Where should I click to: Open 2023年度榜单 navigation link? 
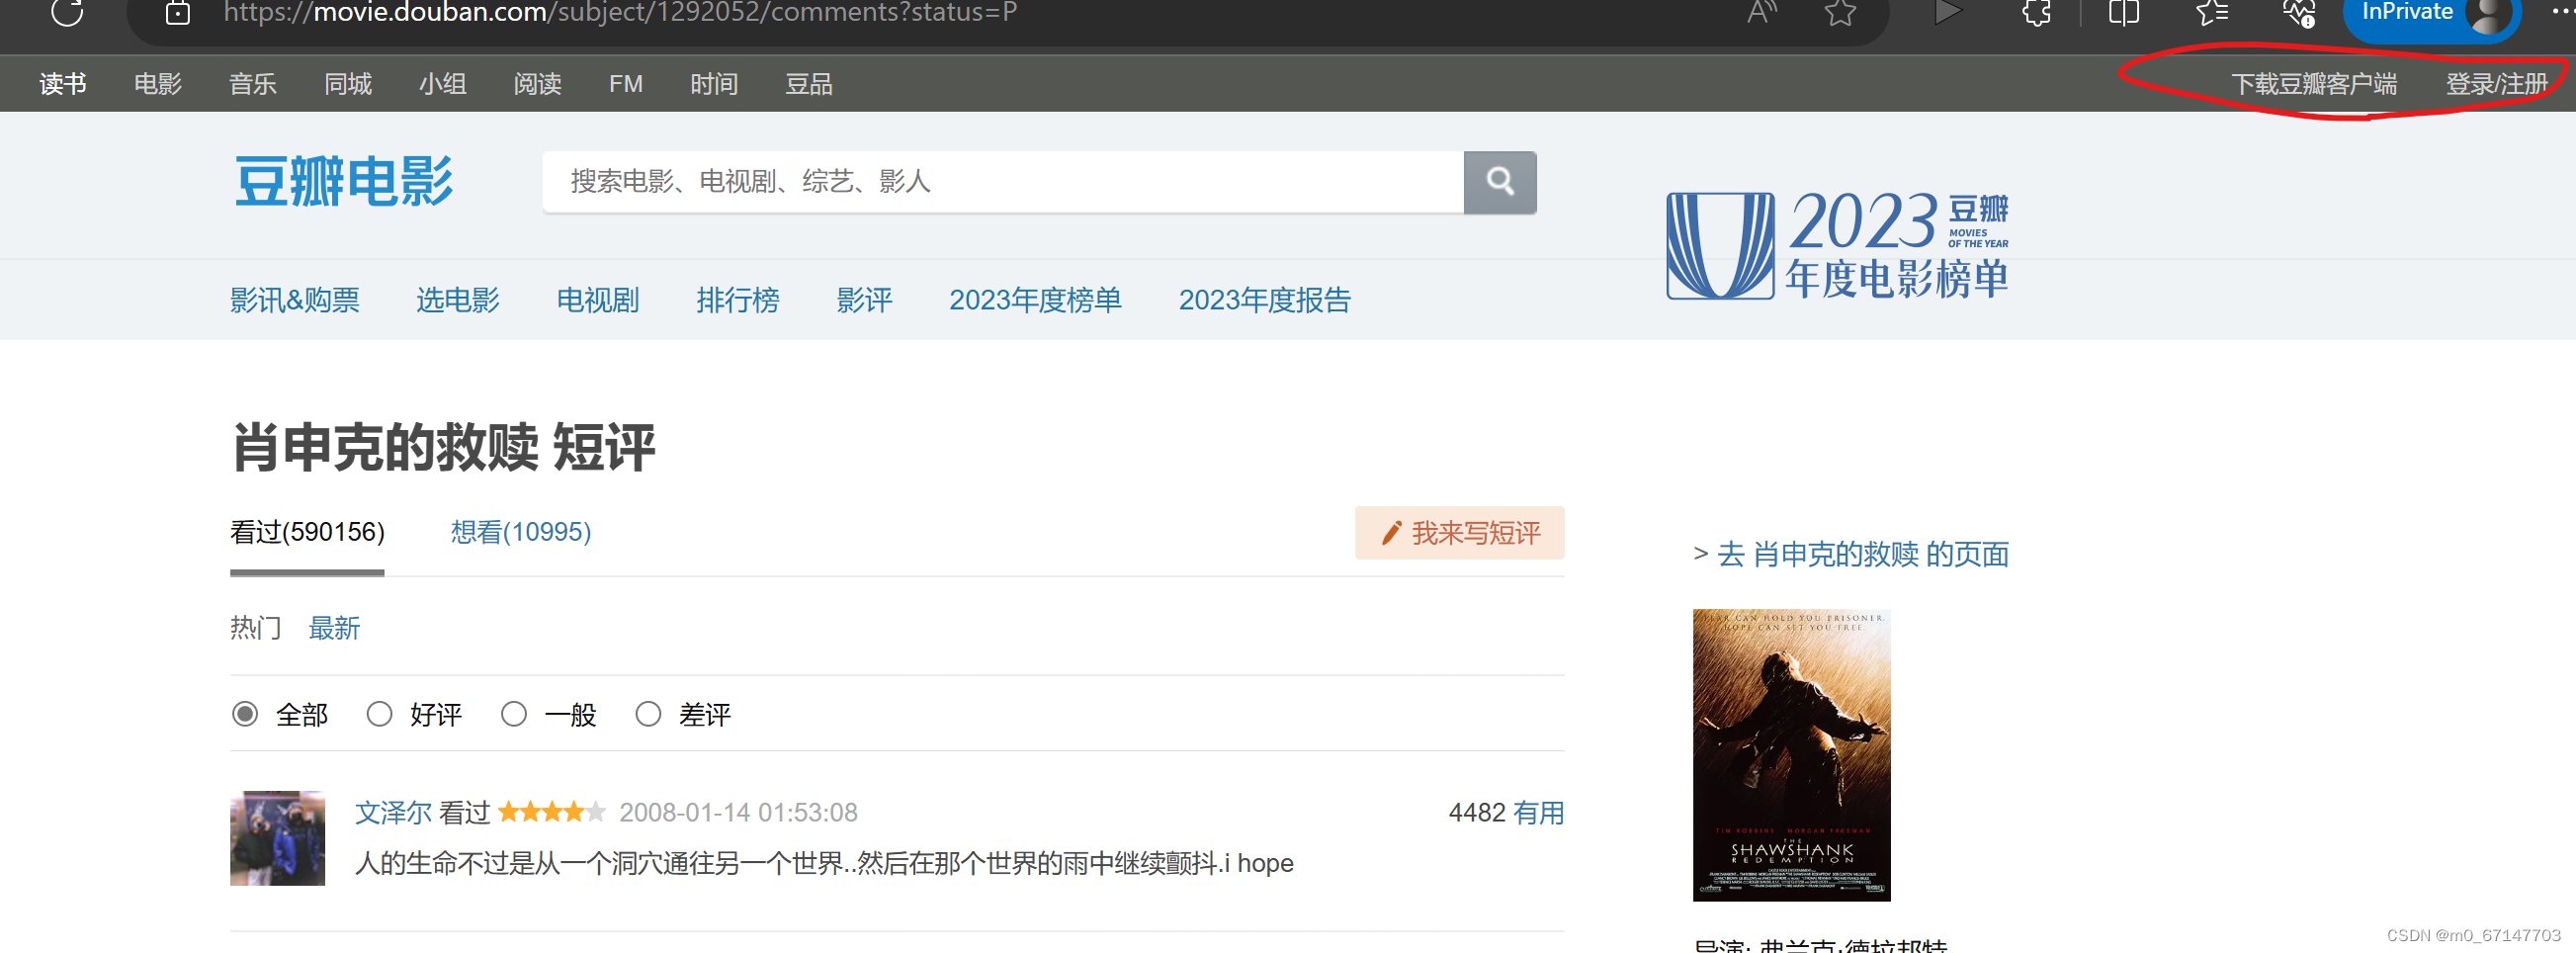(x=1036, y=300)
